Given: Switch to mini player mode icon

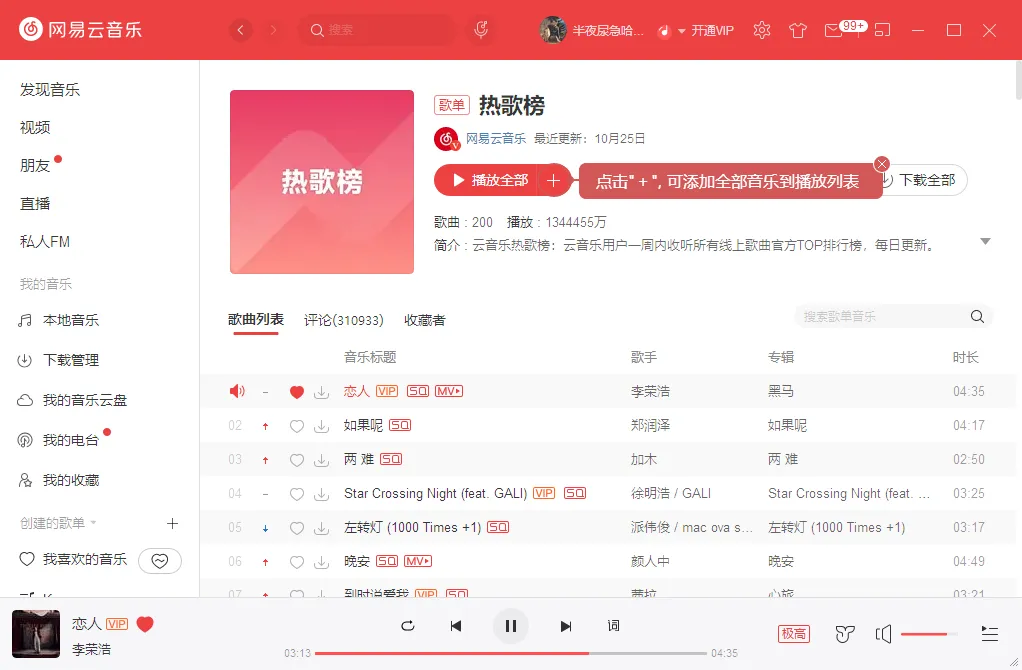Looking at the screenshot, I should tap(882, 30).
